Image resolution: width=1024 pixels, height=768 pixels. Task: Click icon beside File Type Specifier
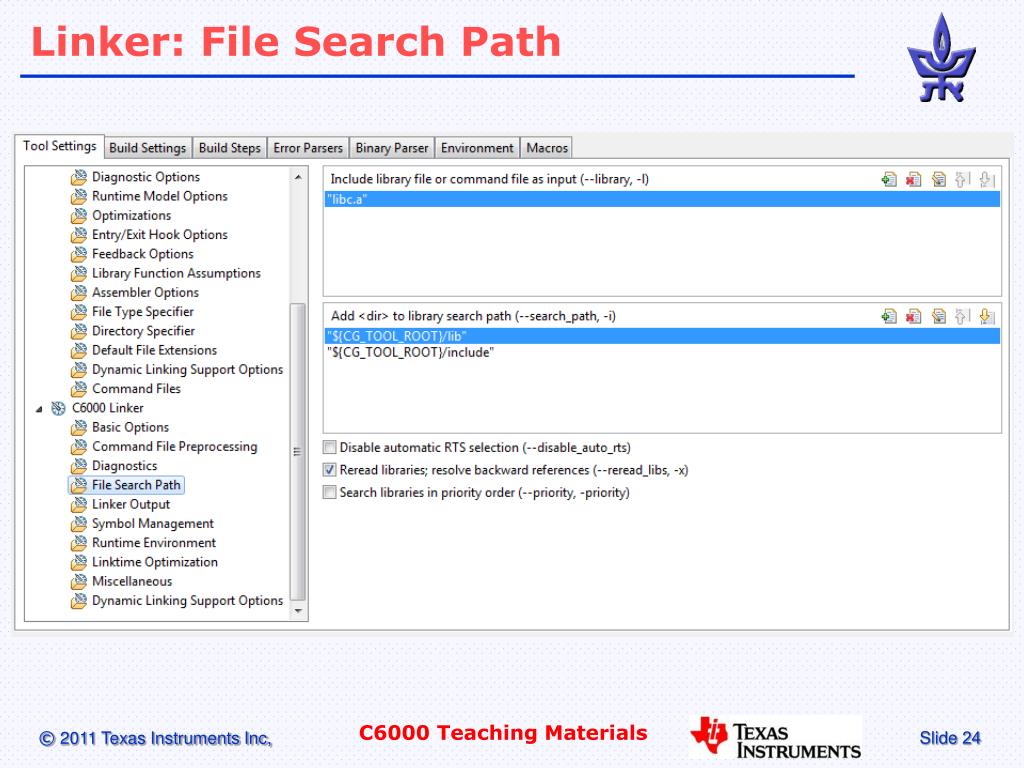(x=78, y=312)
